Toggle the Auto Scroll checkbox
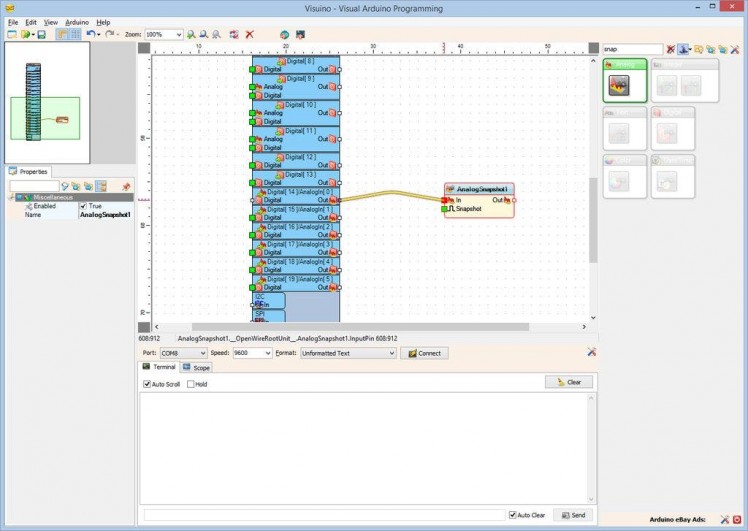 tap(148, 384)
